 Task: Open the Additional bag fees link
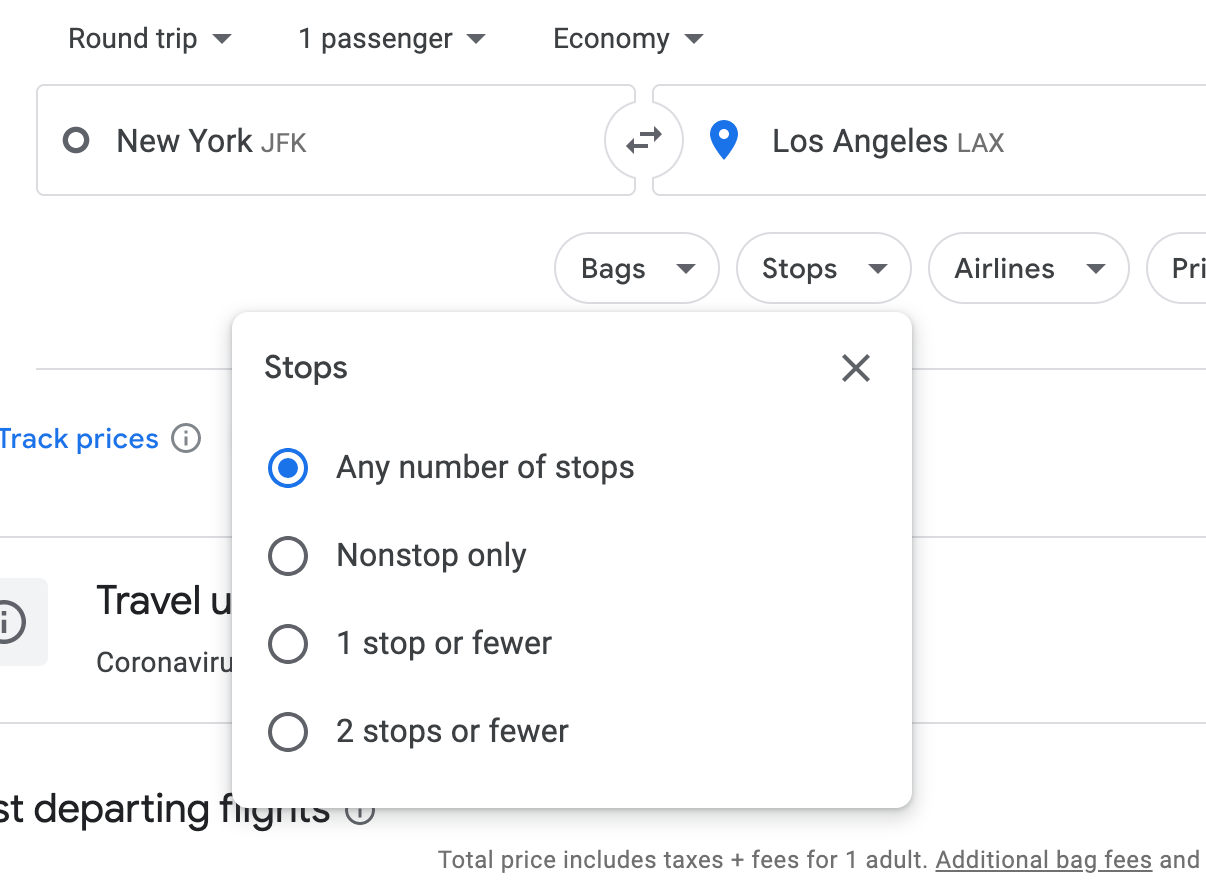coord(1044,860)
